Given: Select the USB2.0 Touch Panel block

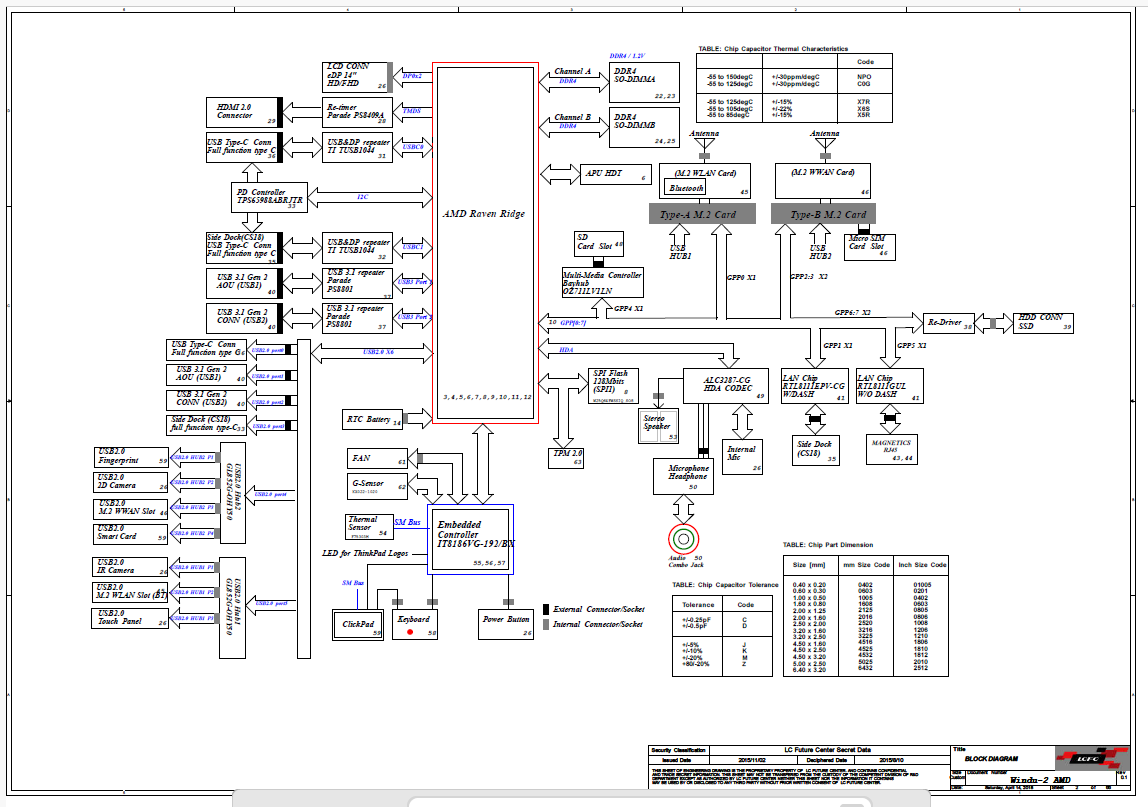Looking at the screenshot, I should click(x=132, y=618).
